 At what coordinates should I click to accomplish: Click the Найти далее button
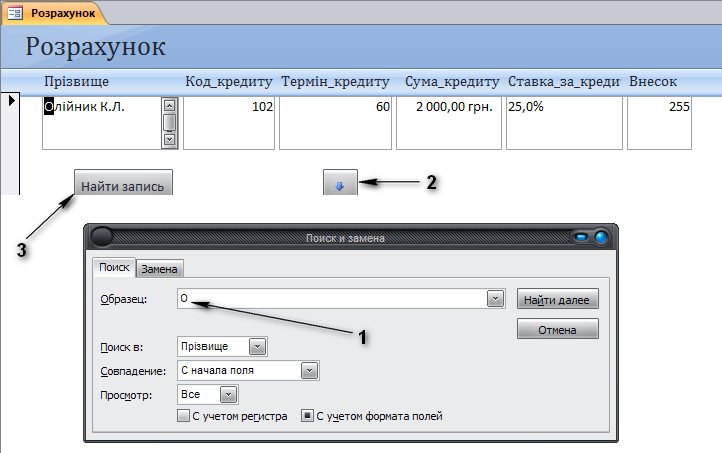tap(557, 299)
